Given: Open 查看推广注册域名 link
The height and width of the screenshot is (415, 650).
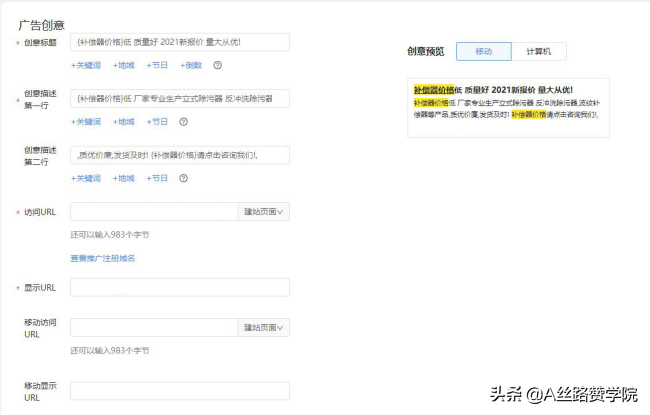Looking at the screenshot, I should tap(102, 258).
